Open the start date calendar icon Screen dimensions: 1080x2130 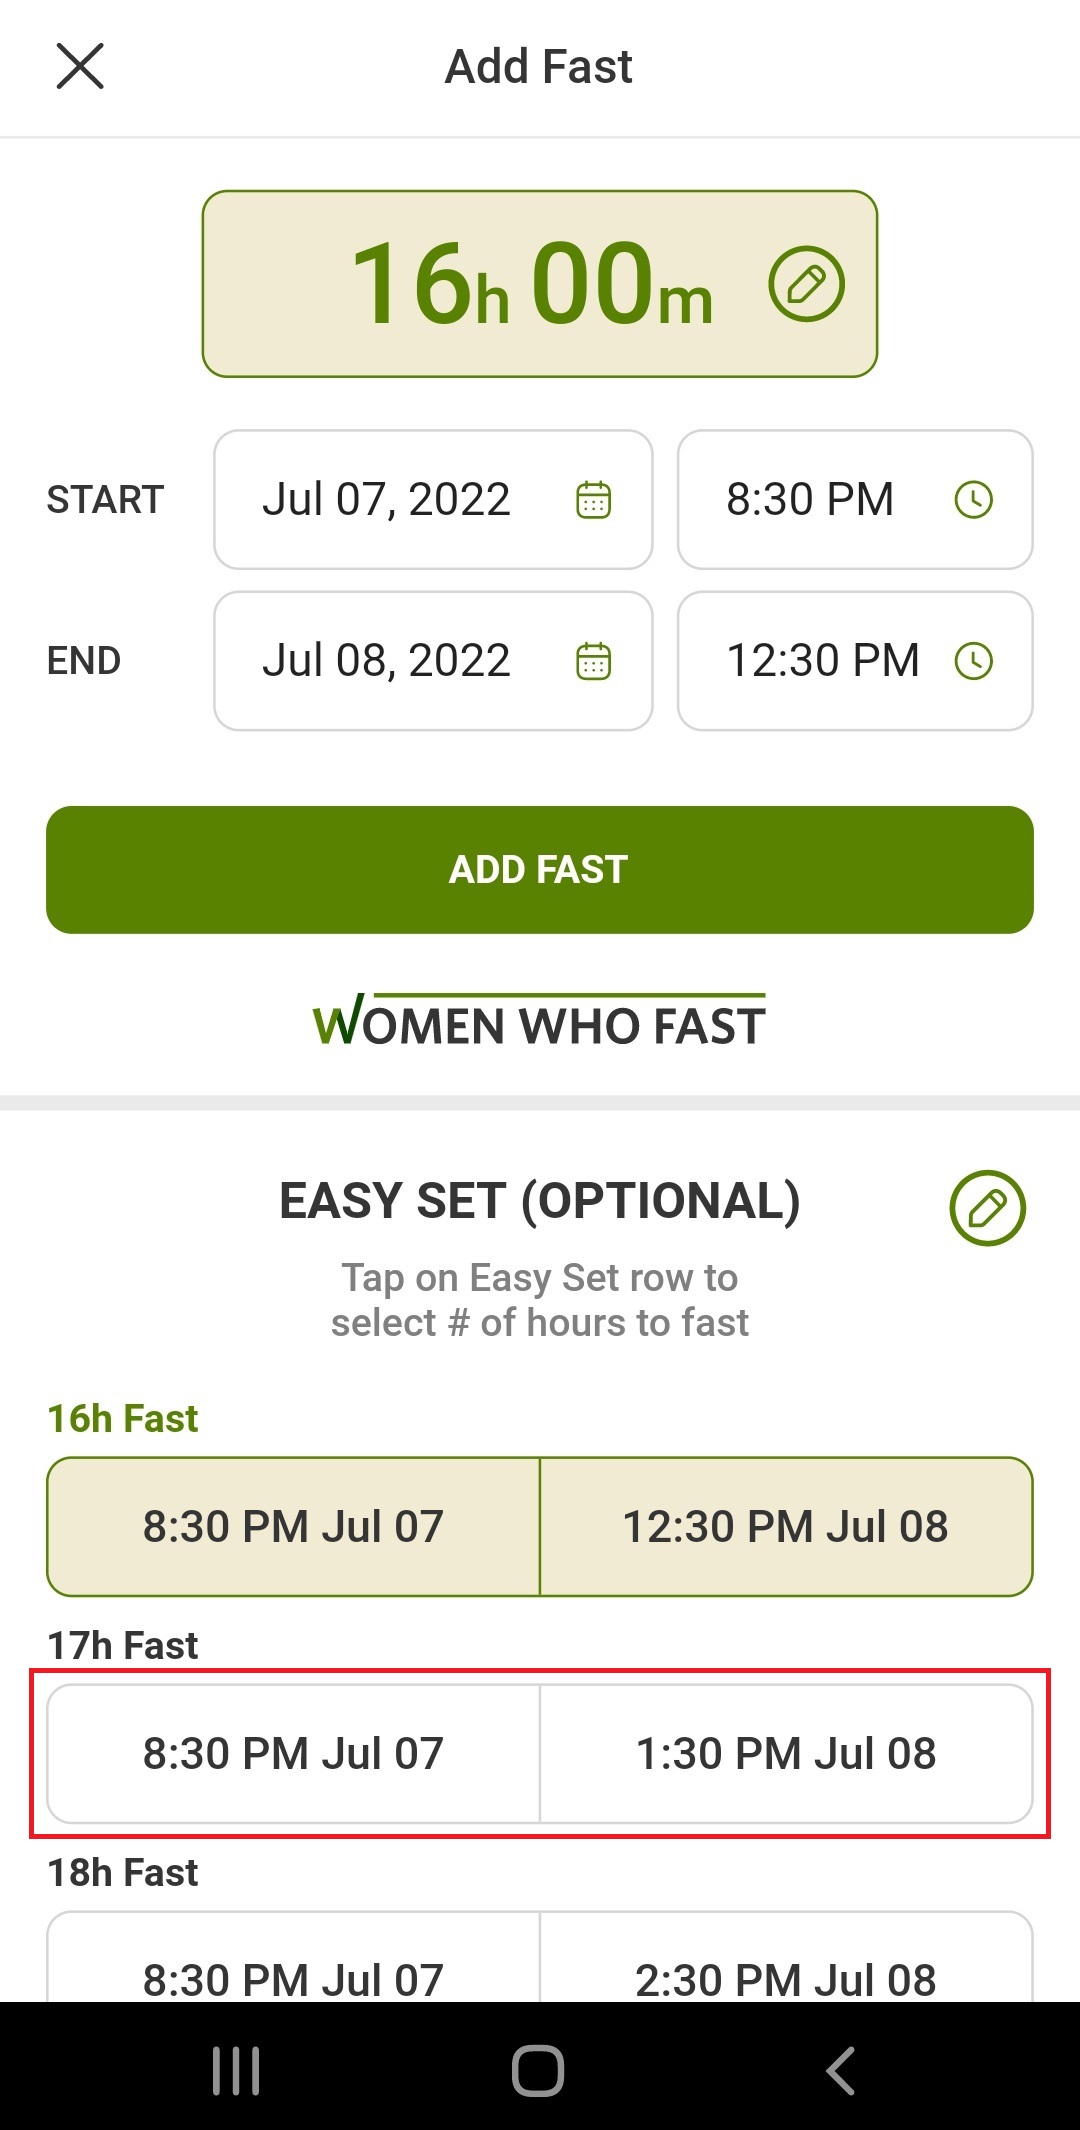[594, 500]
